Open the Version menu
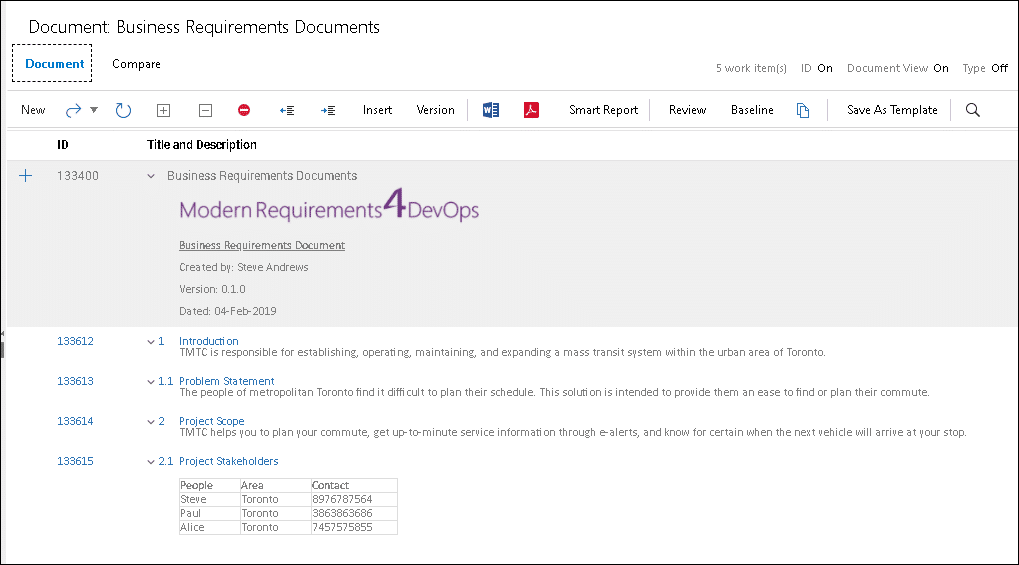Image resolution: width=1019 pixels, height=565 pixels. (x=435, y=110)
